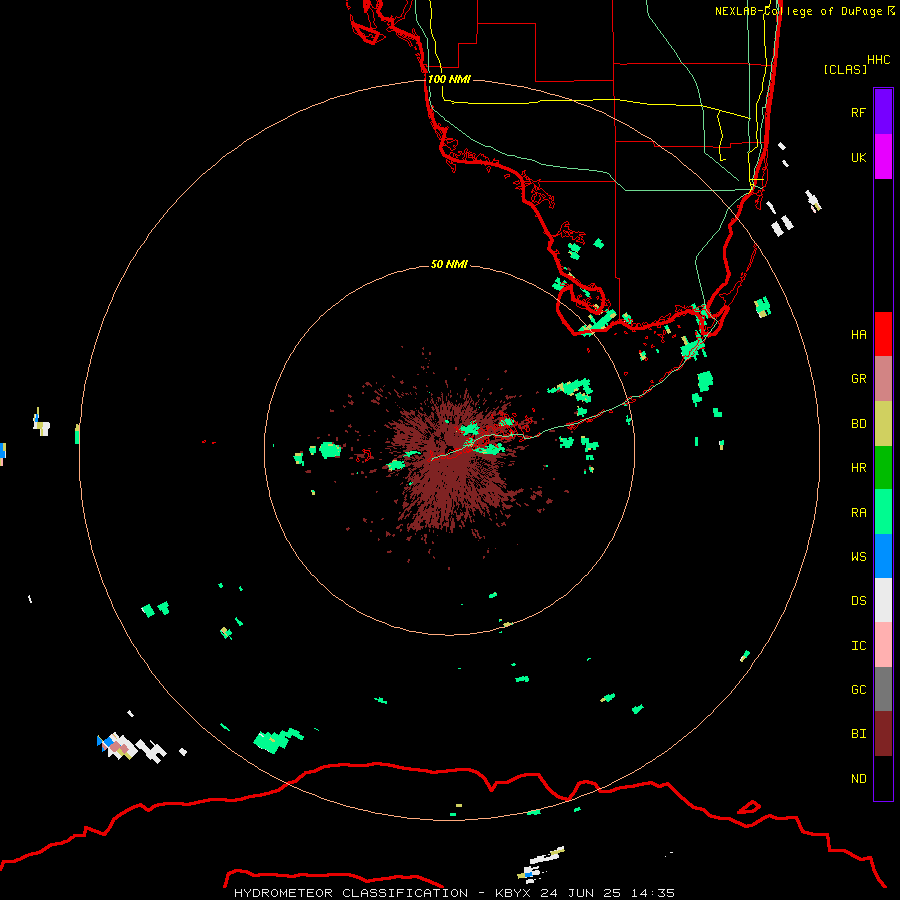Click the [CLAS] unit label
This screenshot has height=900, width=900.
click(x=845, y=69)
